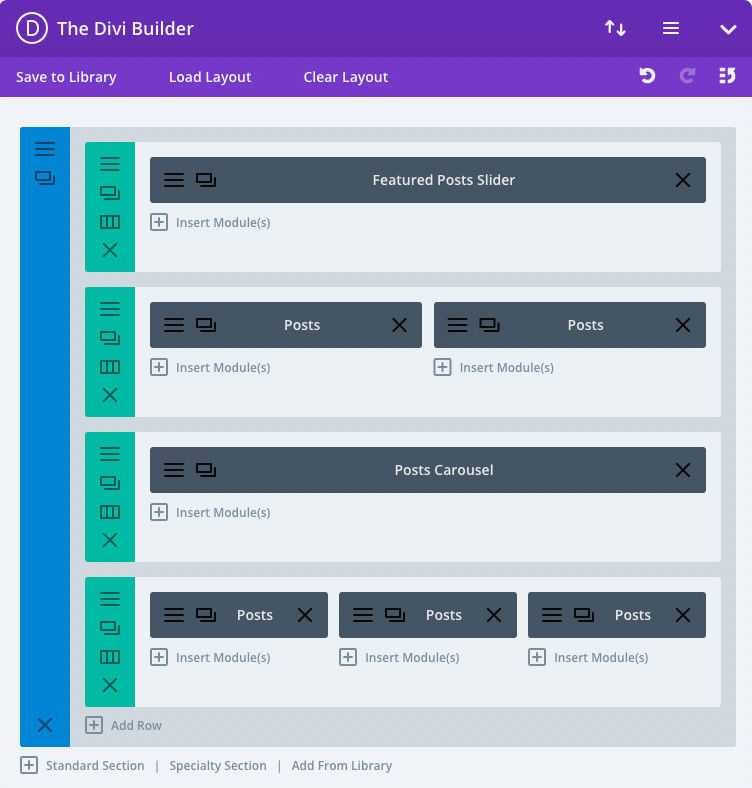This screenshot has width=752, height=788.
Task: Click Add Row
Action: coord(123,725)
